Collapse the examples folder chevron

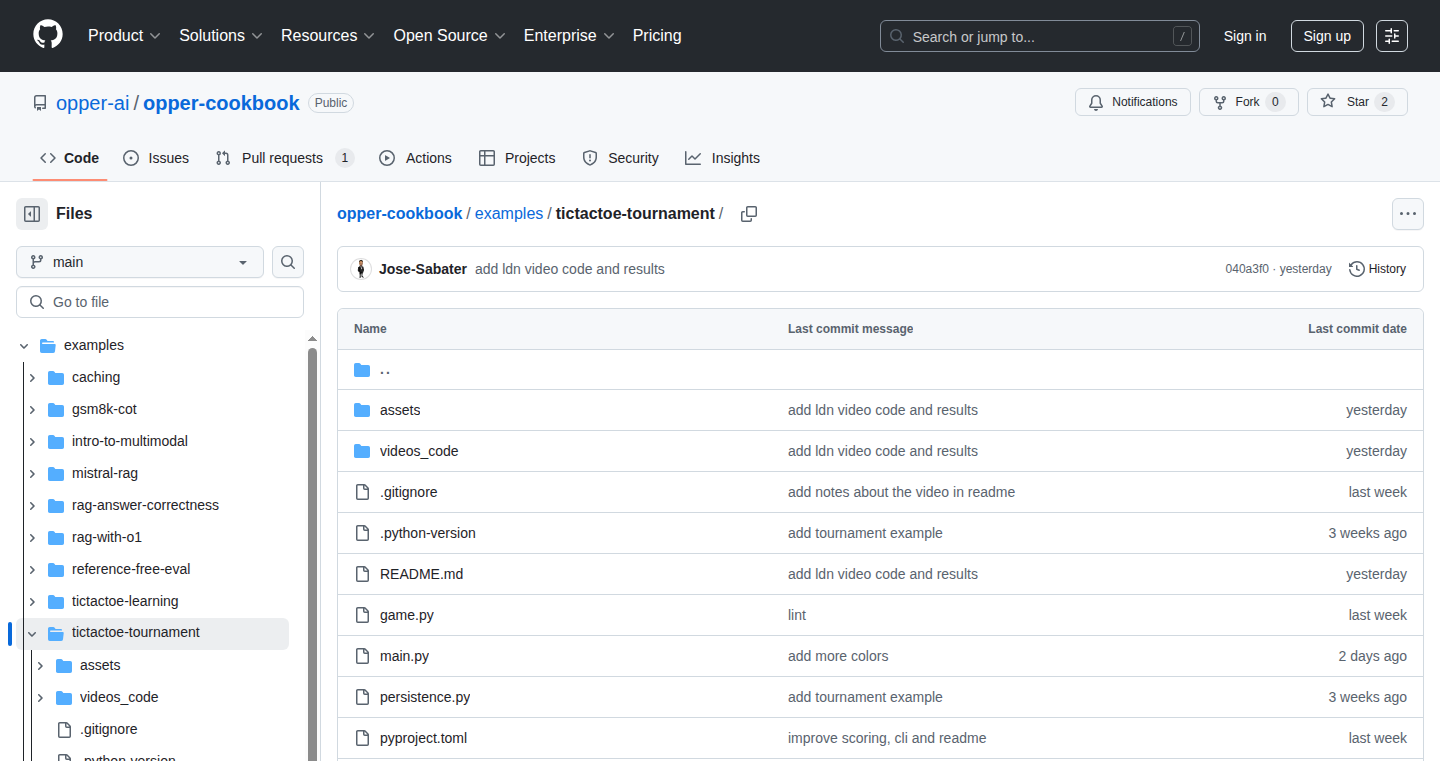pos(24,345)
